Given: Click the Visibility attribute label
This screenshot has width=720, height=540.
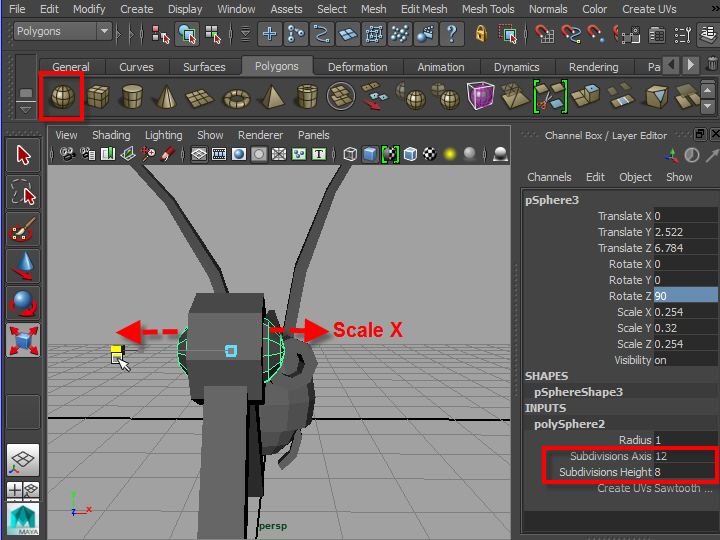Looking at the screenshot, I should pos(633,360).
